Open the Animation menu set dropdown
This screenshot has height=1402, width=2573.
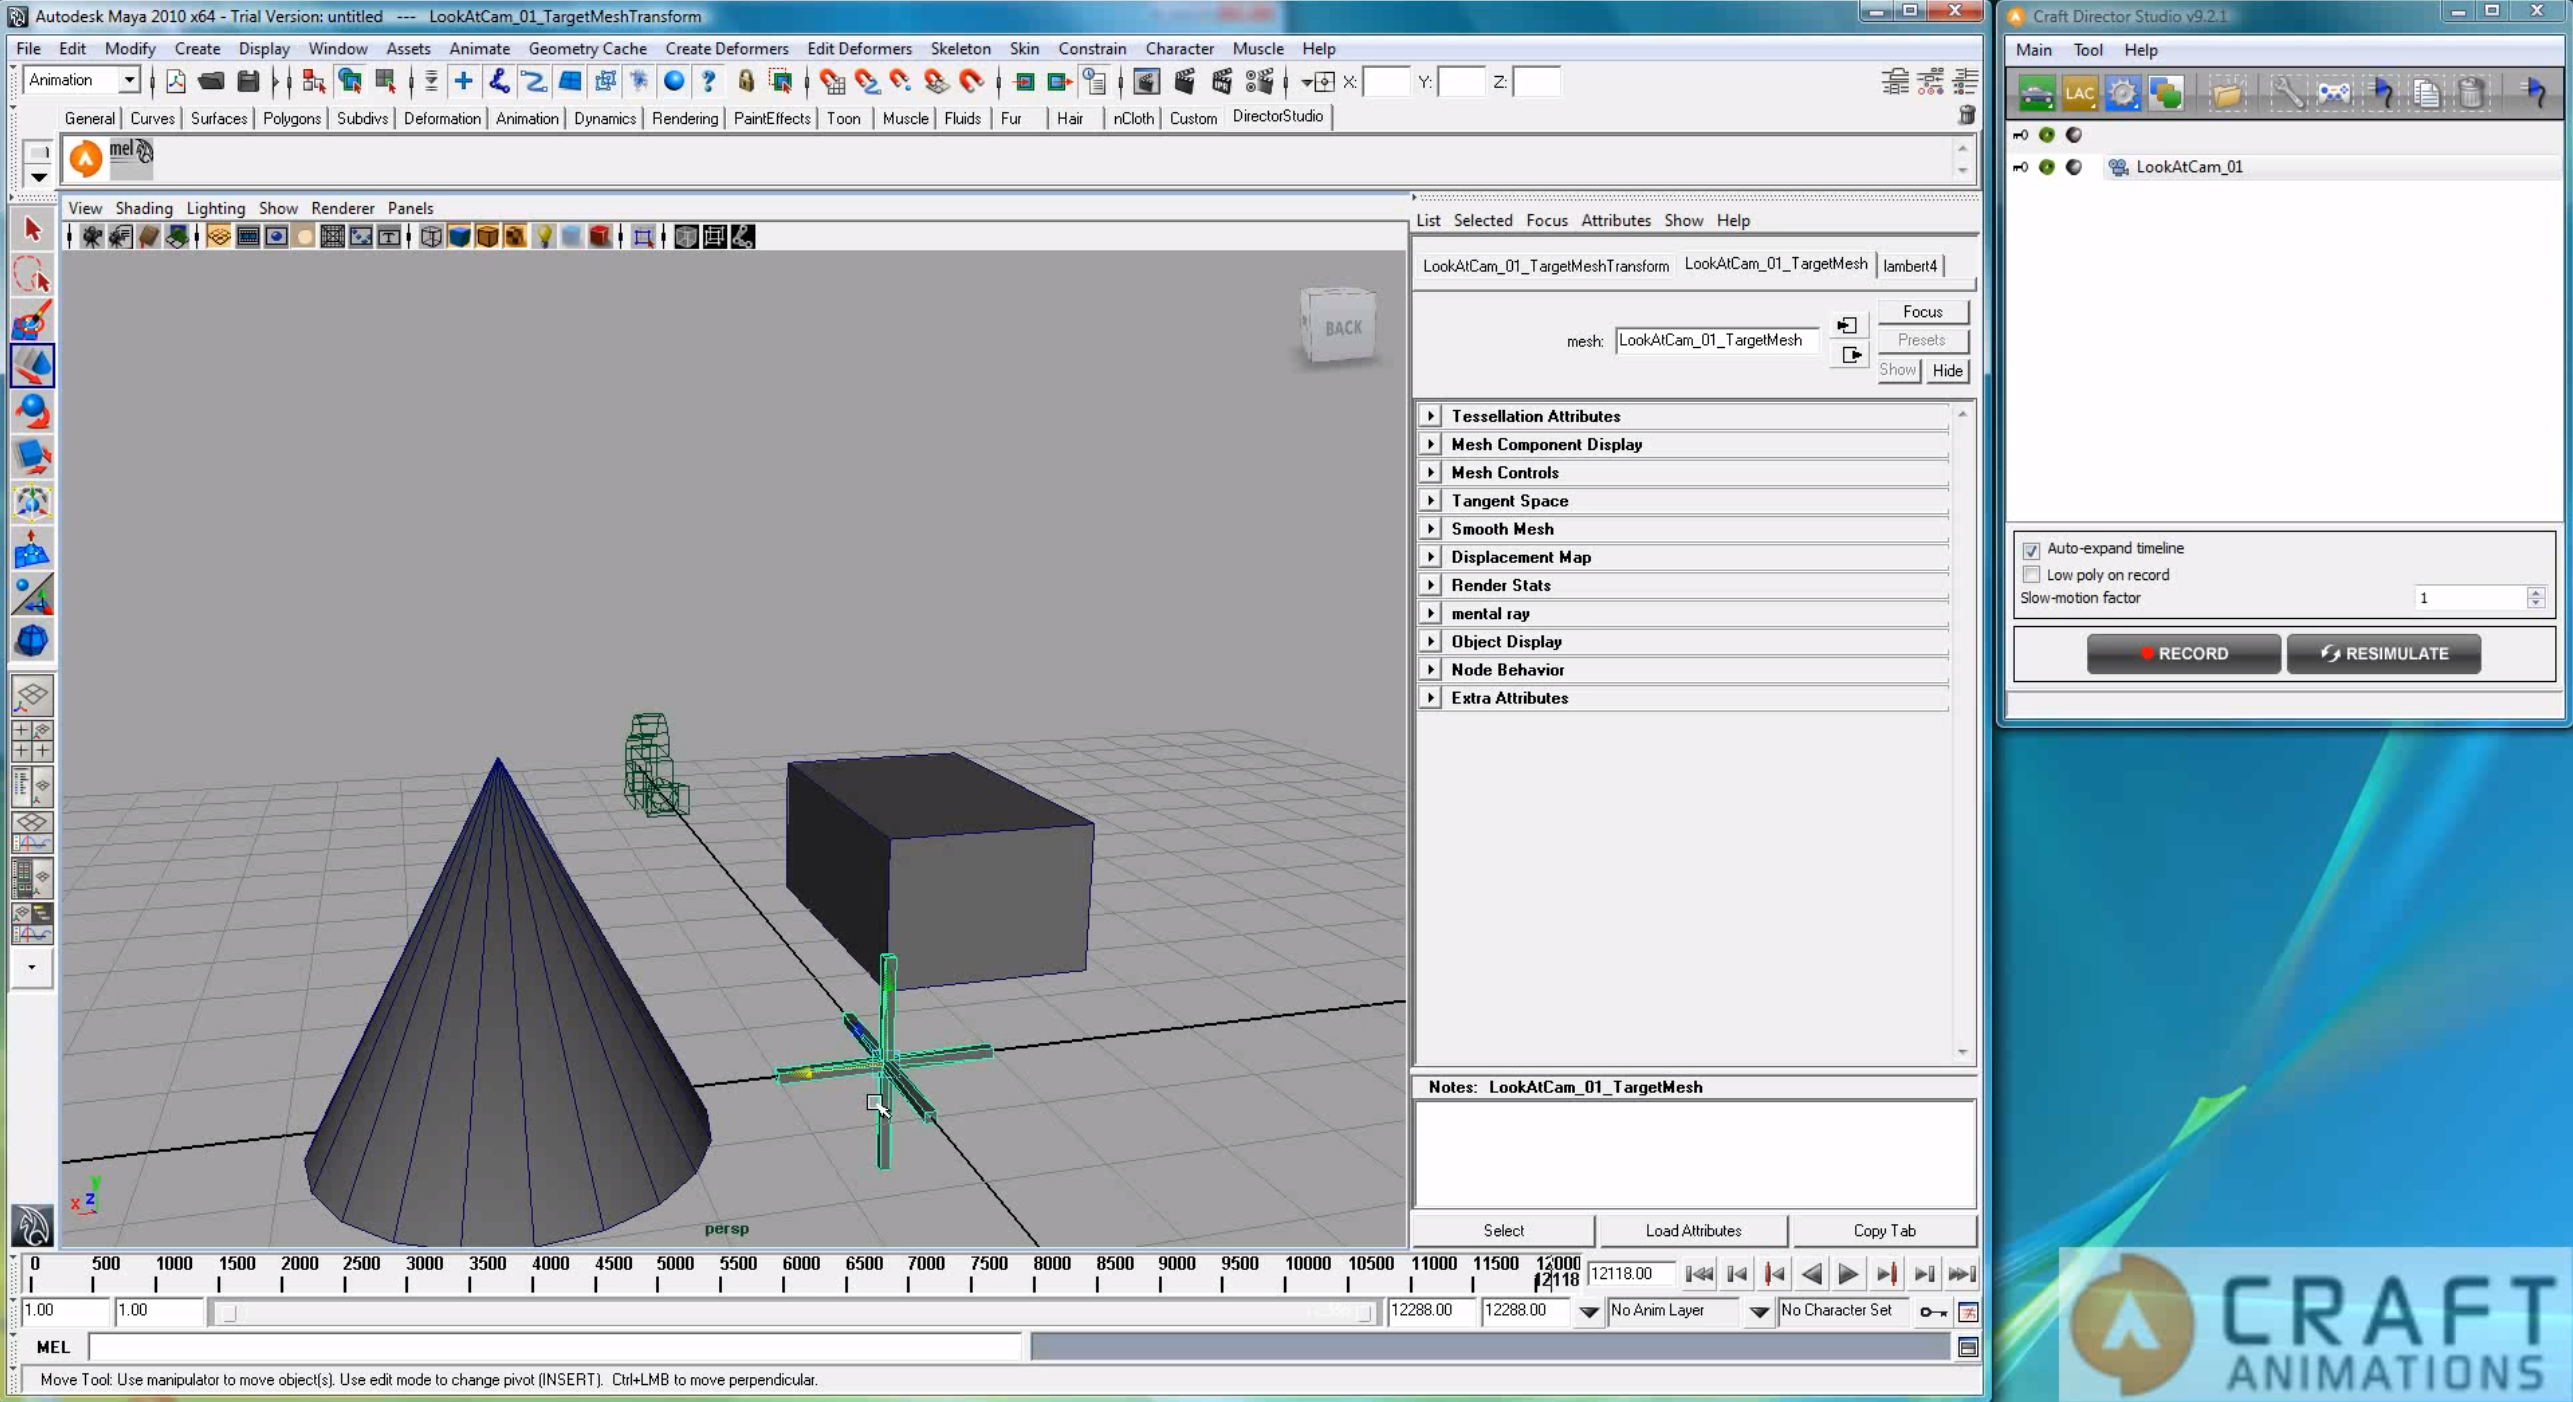[x=129, y=80]
